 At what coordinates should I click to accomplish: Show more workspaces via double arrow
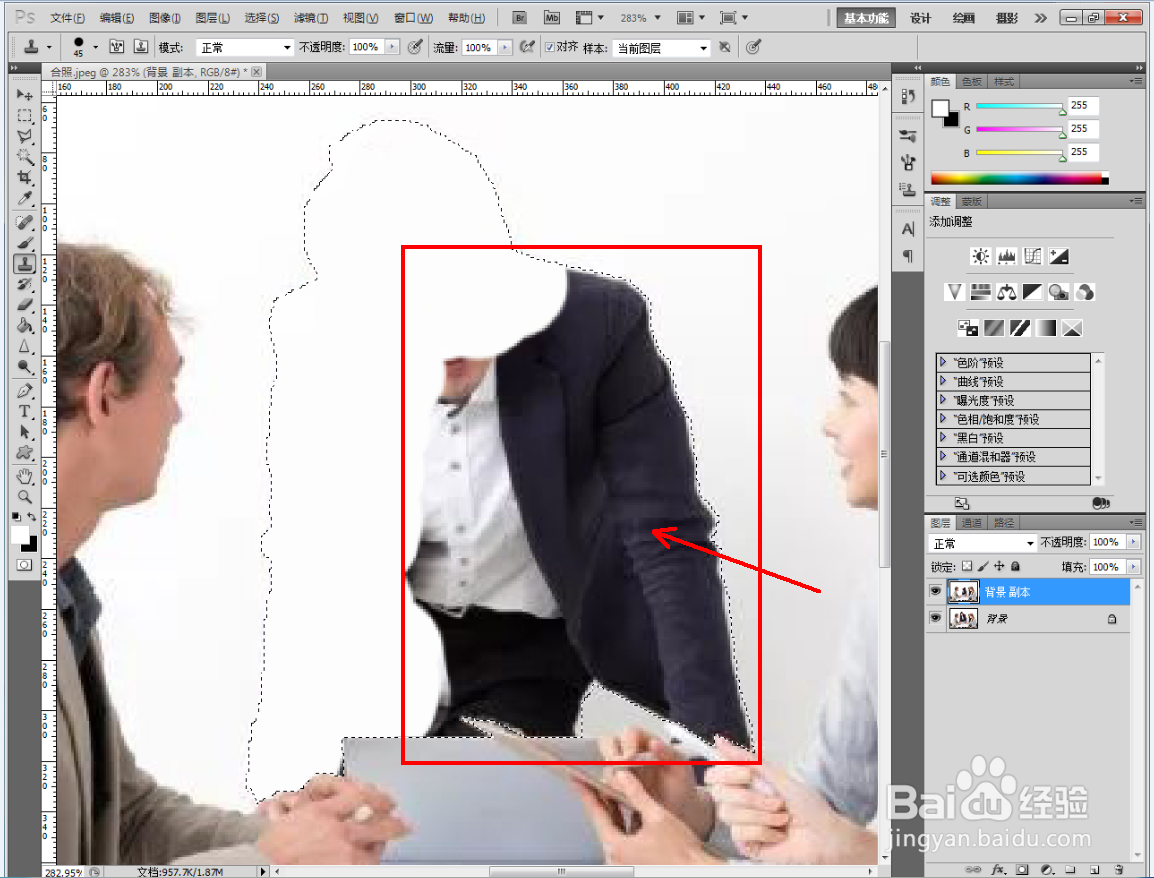(1040, 18)
